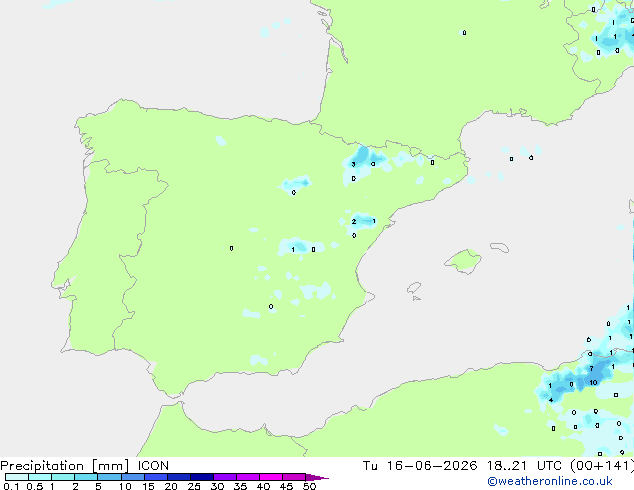634x490 pixels.
Task: Click the '18..21' time range text
Action: tap(507, 466)
